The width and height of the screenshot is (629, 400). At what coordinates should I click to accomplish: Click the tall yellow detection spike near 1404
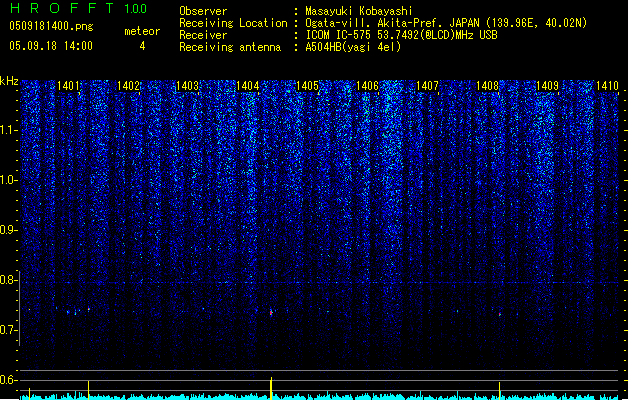pyautogui.click(x=271, y=388)
